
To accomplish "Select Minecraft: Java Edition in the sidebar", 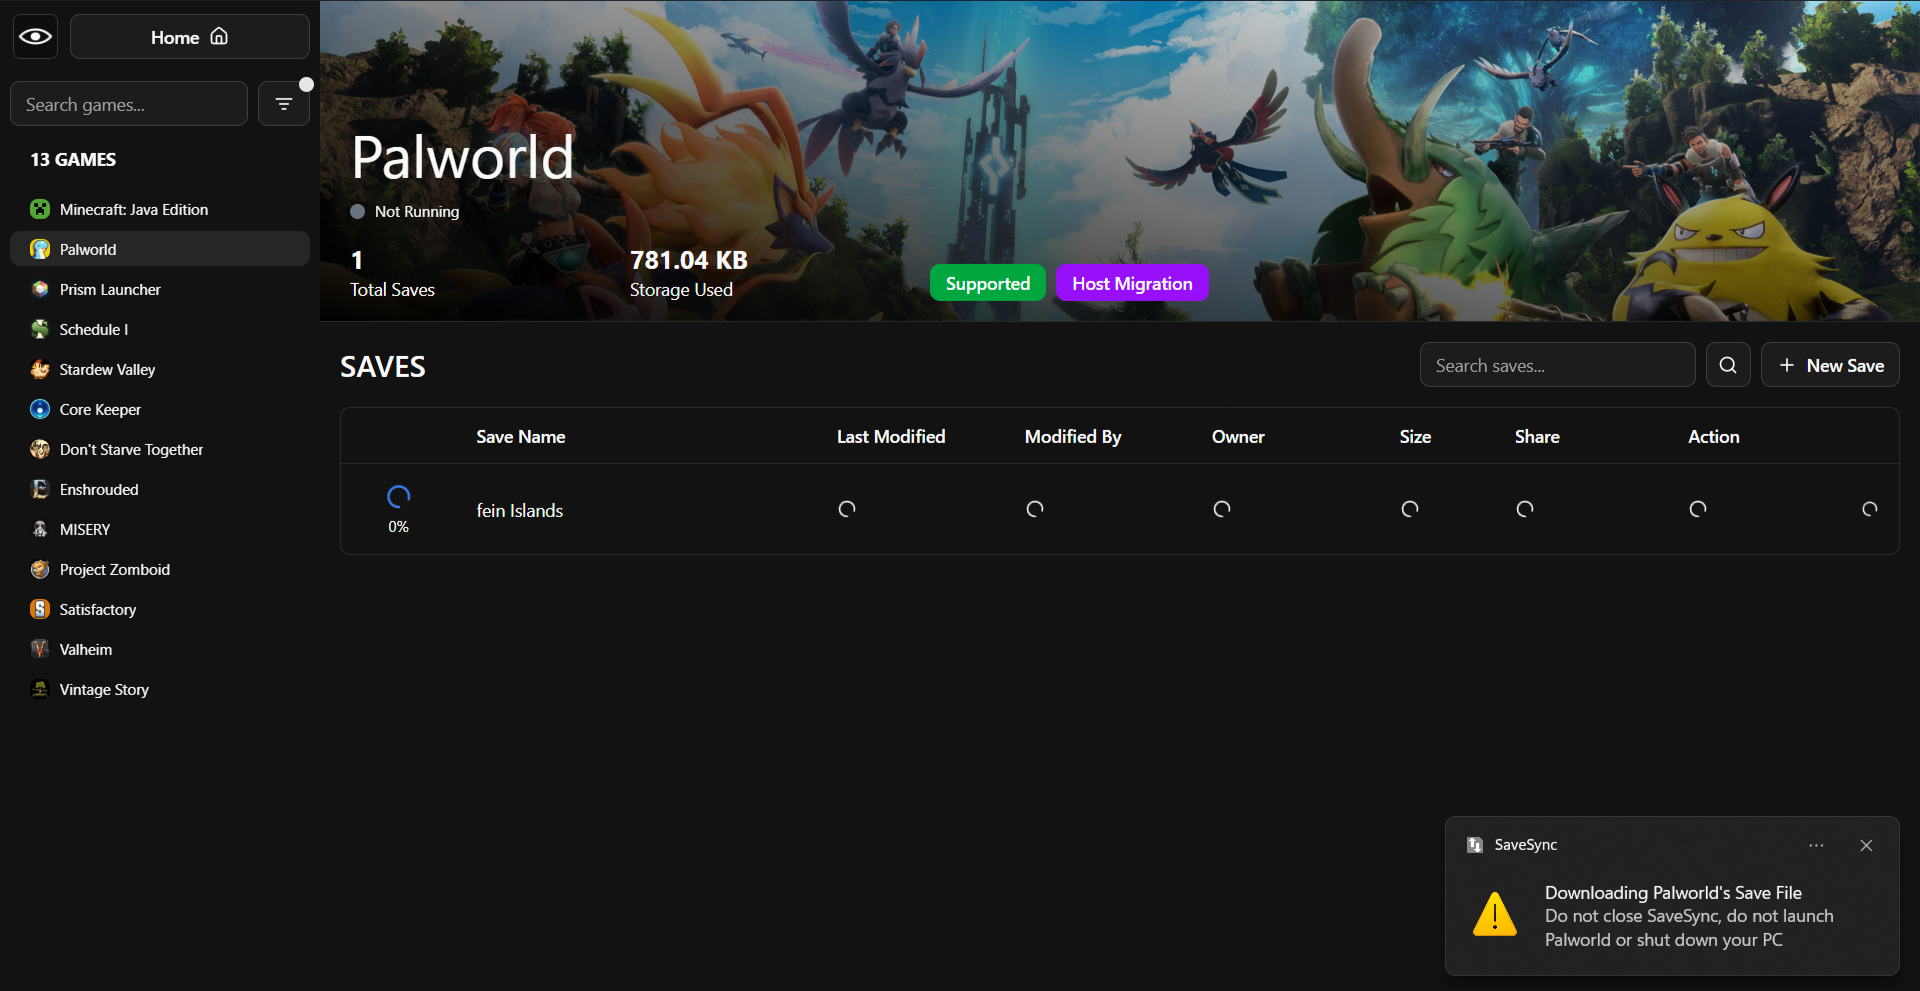I will (x=160, y=209).
